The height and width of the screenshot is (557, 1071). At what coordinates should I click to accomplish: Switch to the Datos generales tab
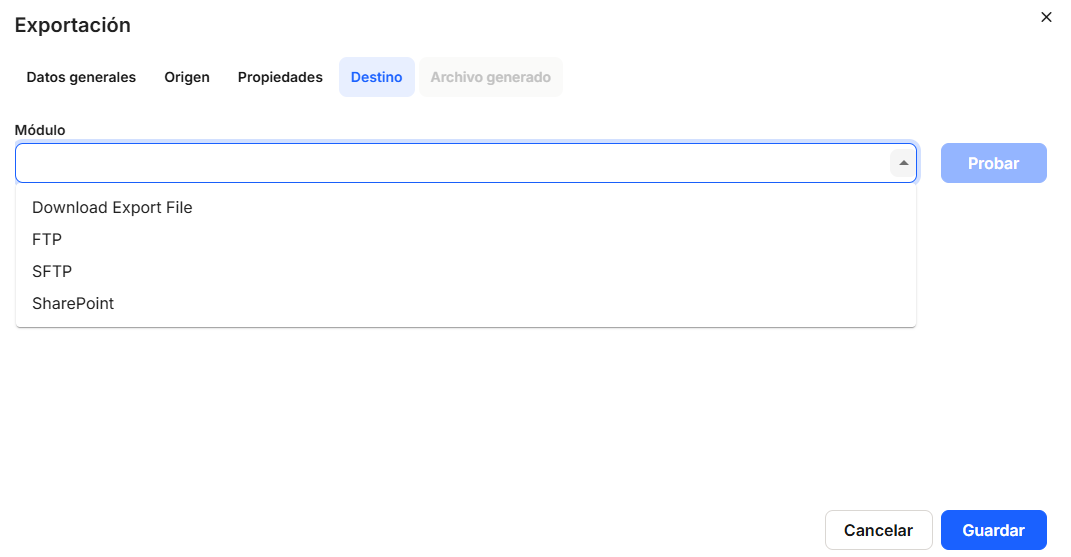coord(81,77)
